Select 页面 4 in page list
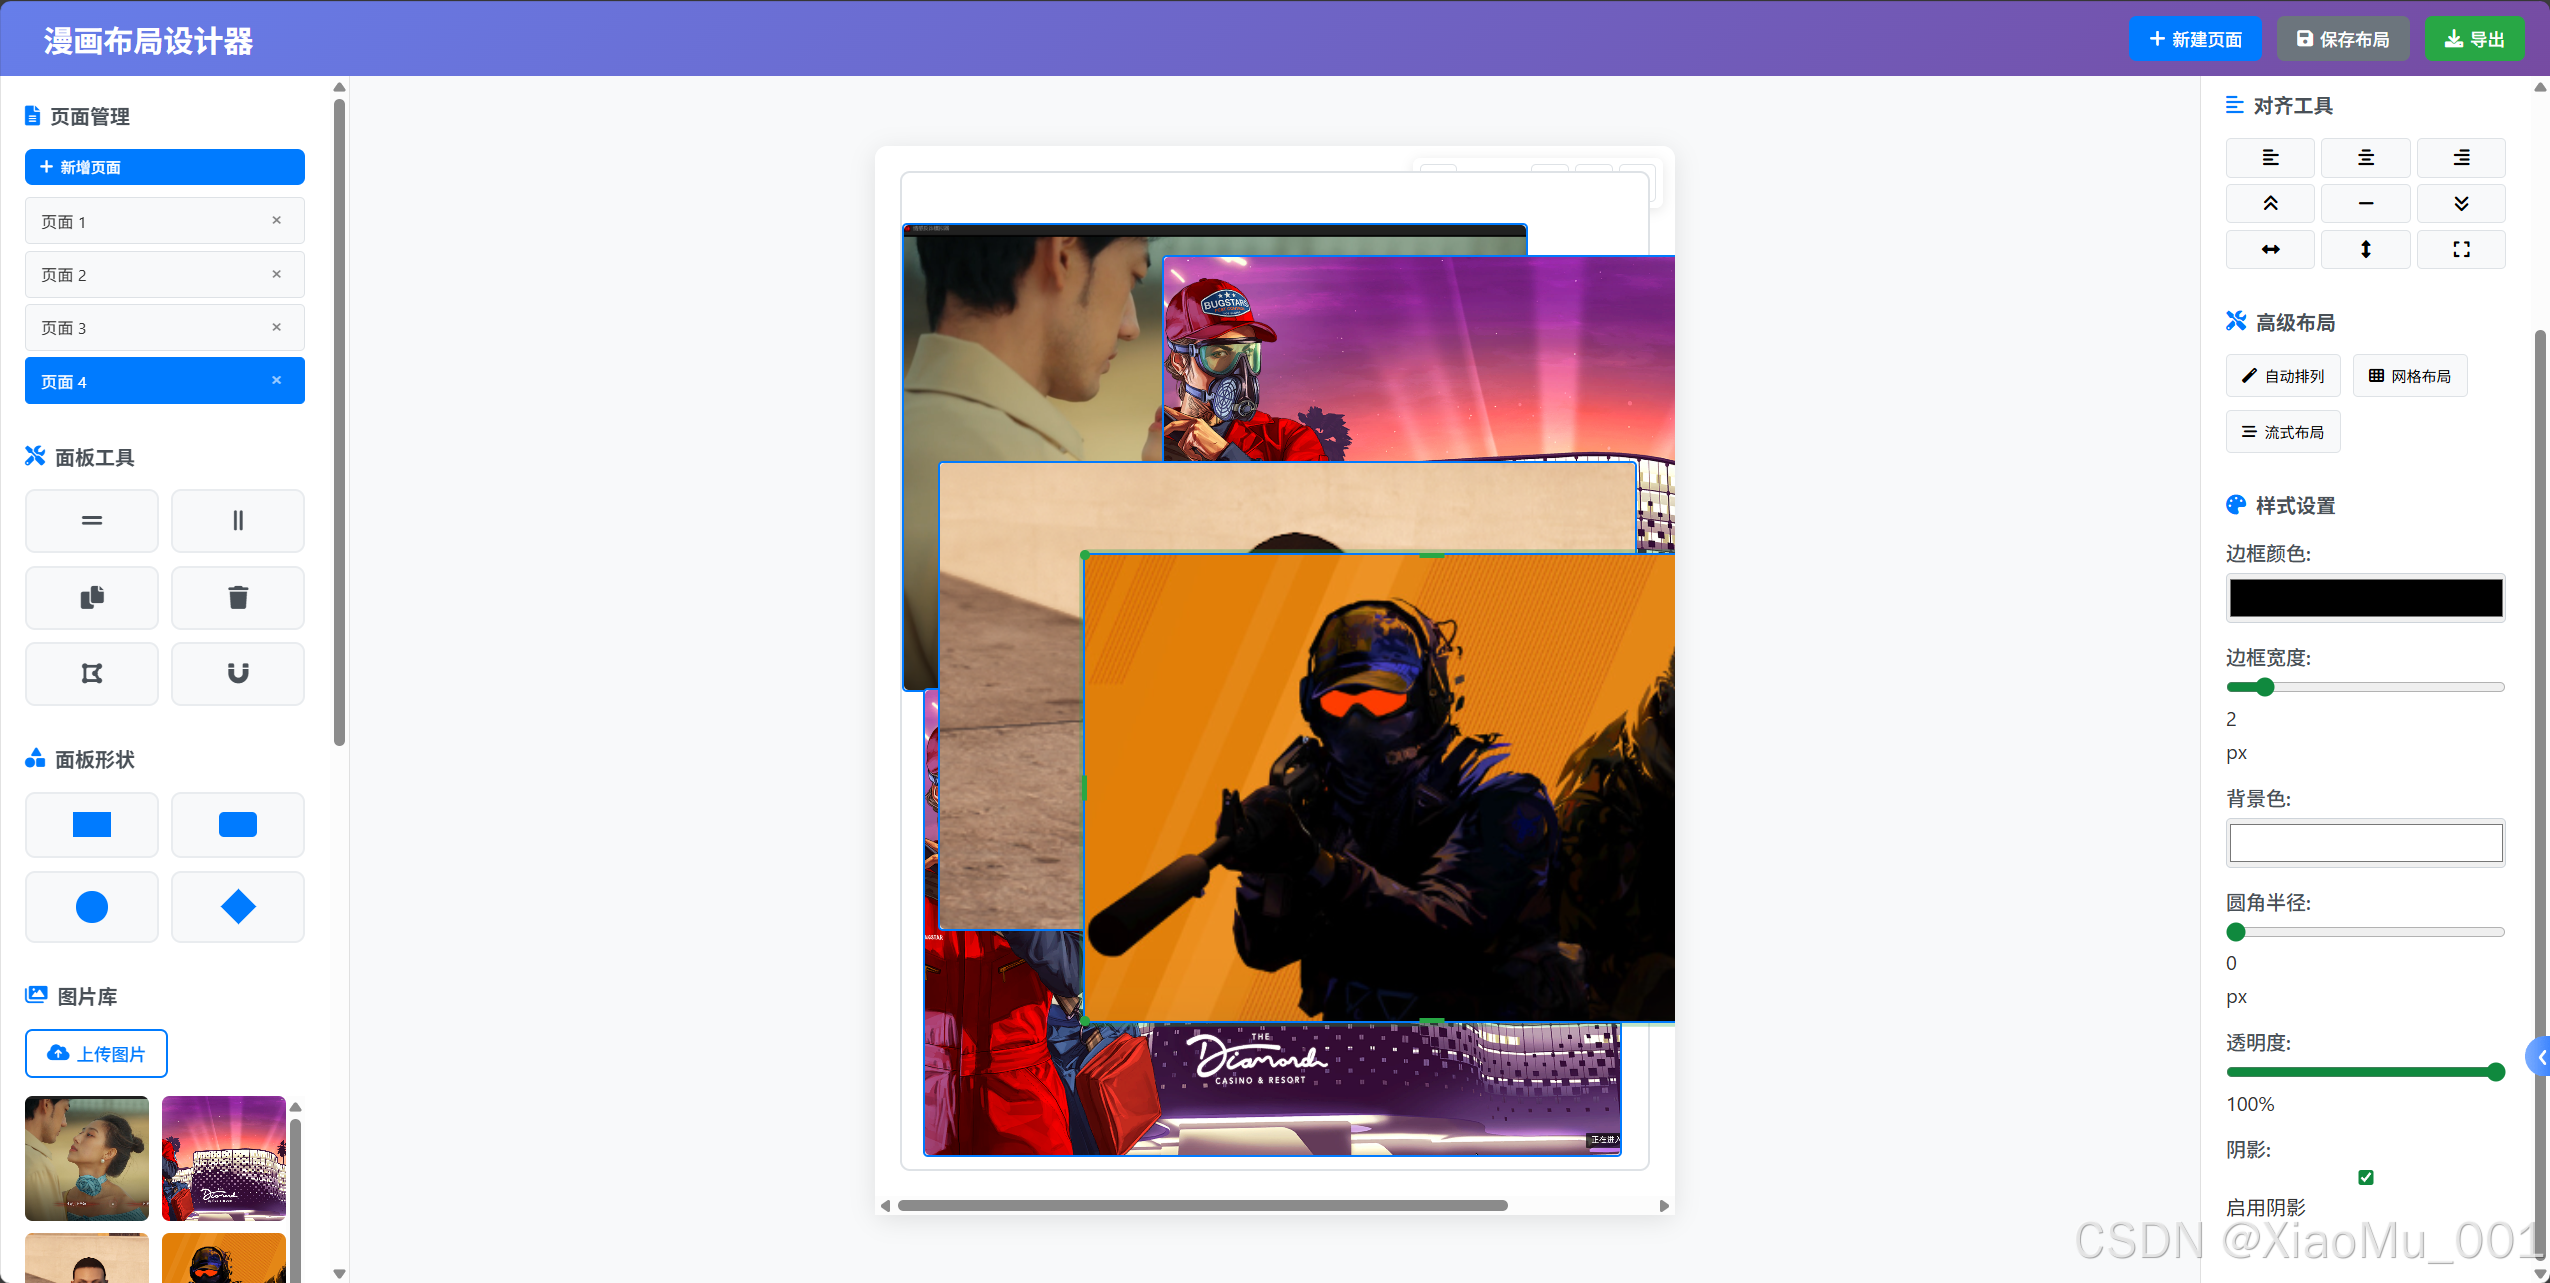The image size is (2550, 1283). pyautogui.click(x=165, y=381)
